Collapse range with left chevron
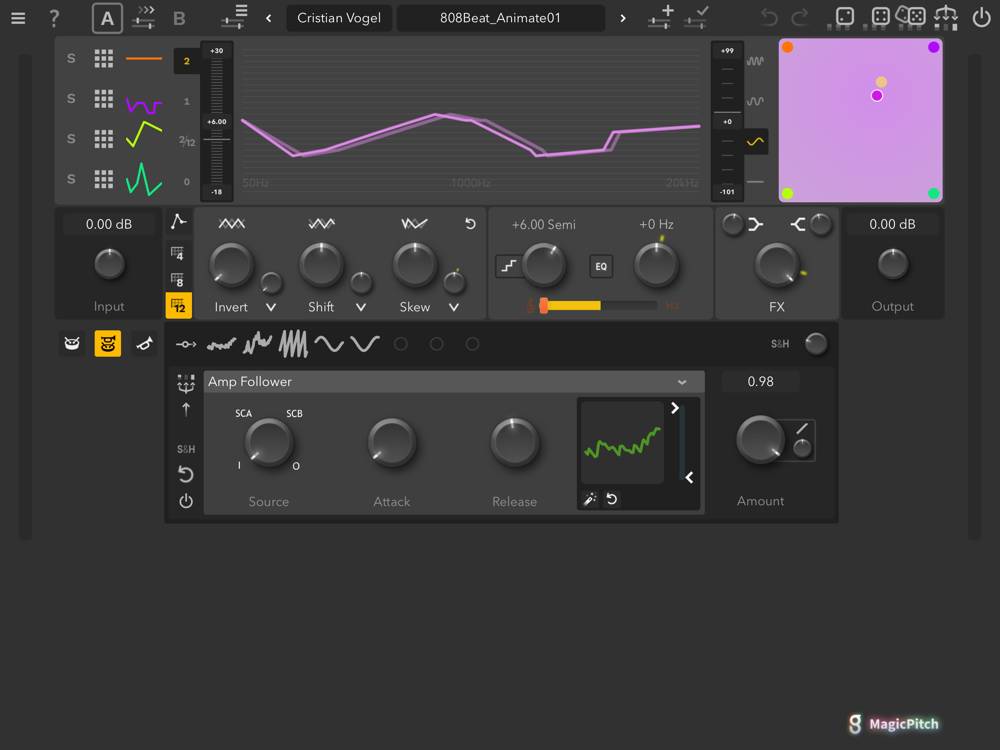Screen dimensions: 1000x750 click(689, 478)
